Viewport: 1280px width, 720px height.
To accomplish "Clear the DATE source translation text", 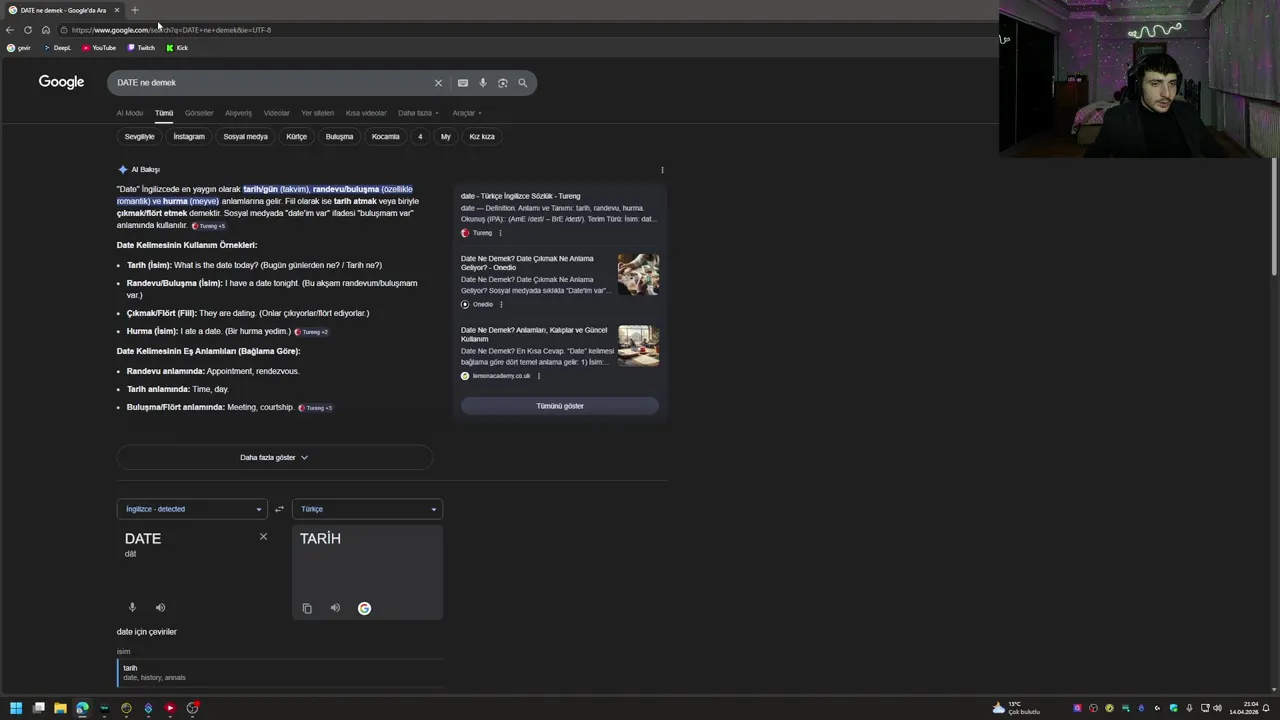I will 263,537.
